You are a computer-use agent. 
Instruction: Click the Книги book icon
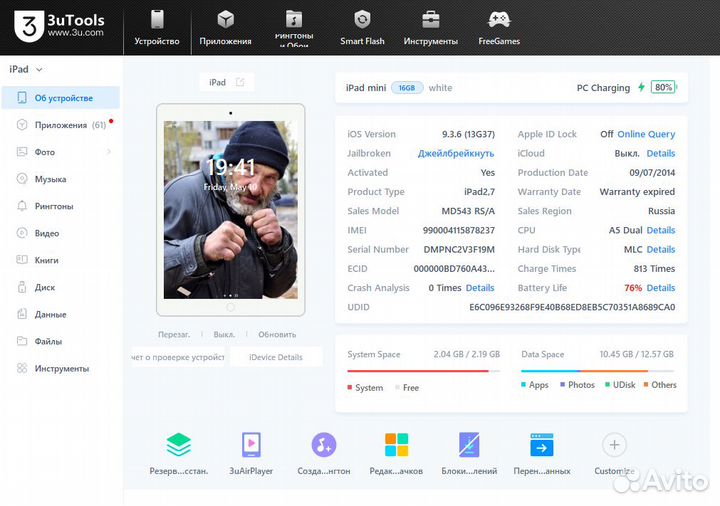tap(22, 259)
